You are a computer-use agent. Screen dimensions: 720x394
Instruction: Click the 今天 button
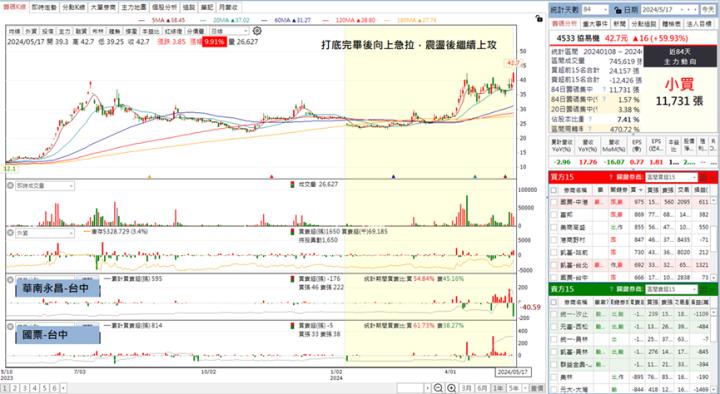[x=707, y=10]
